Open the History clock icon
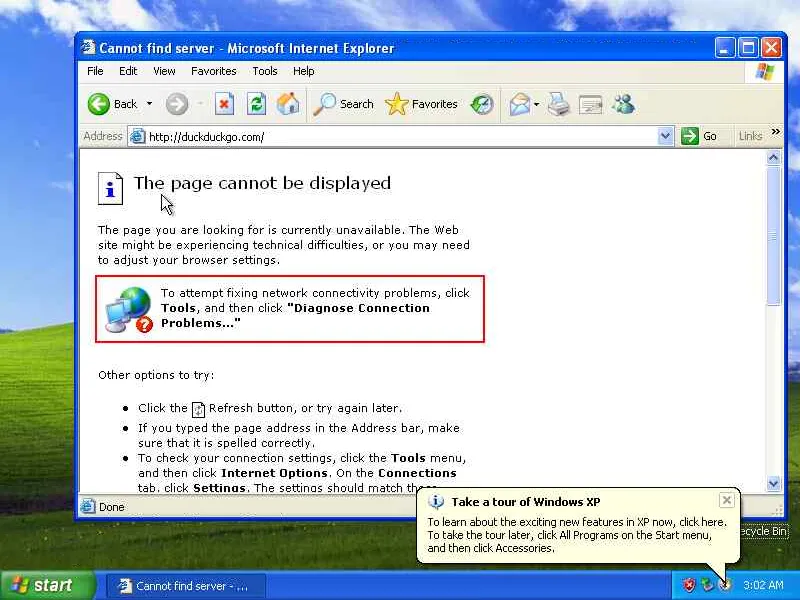Screen dimensions: 800x600 pos(482,104)
